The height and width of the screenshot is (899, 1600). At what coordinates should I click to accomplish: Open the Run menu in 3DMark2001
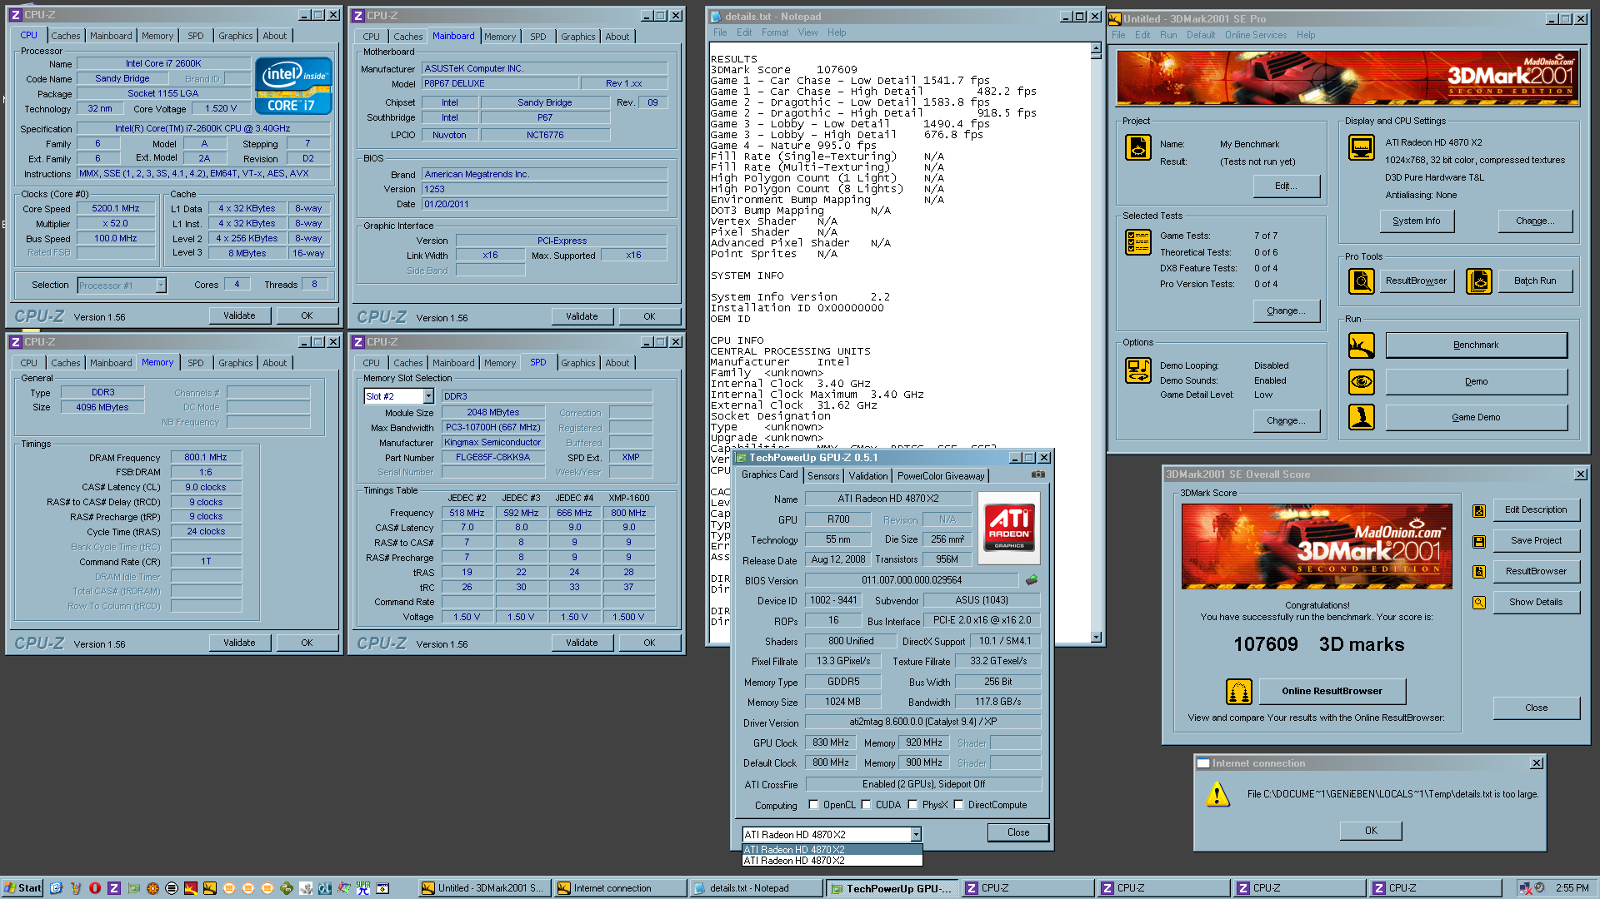(1168, 35)
